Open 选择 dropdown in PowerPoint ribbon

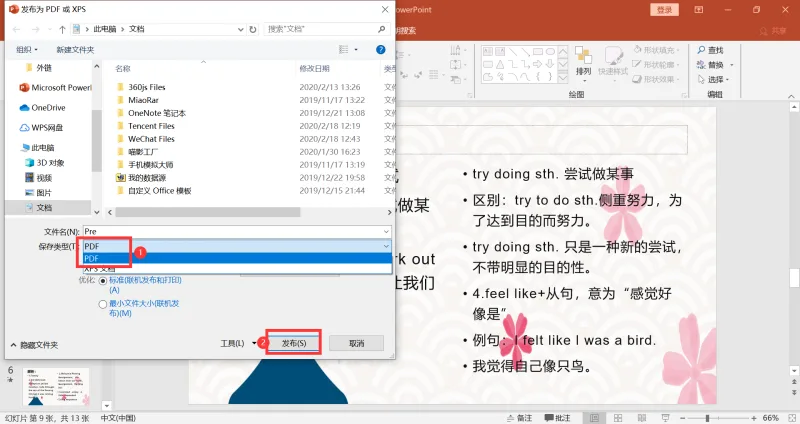[x=714, y=80]
